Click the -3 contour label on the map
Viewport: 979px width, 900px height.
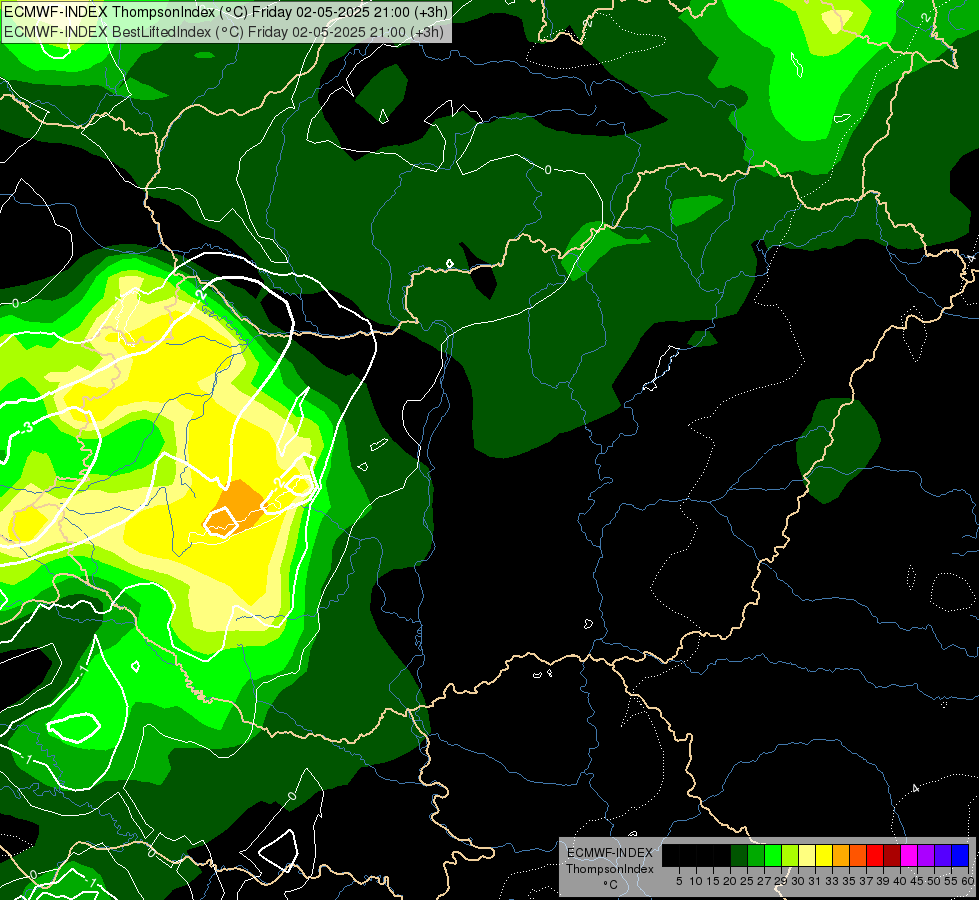point(26,428)
